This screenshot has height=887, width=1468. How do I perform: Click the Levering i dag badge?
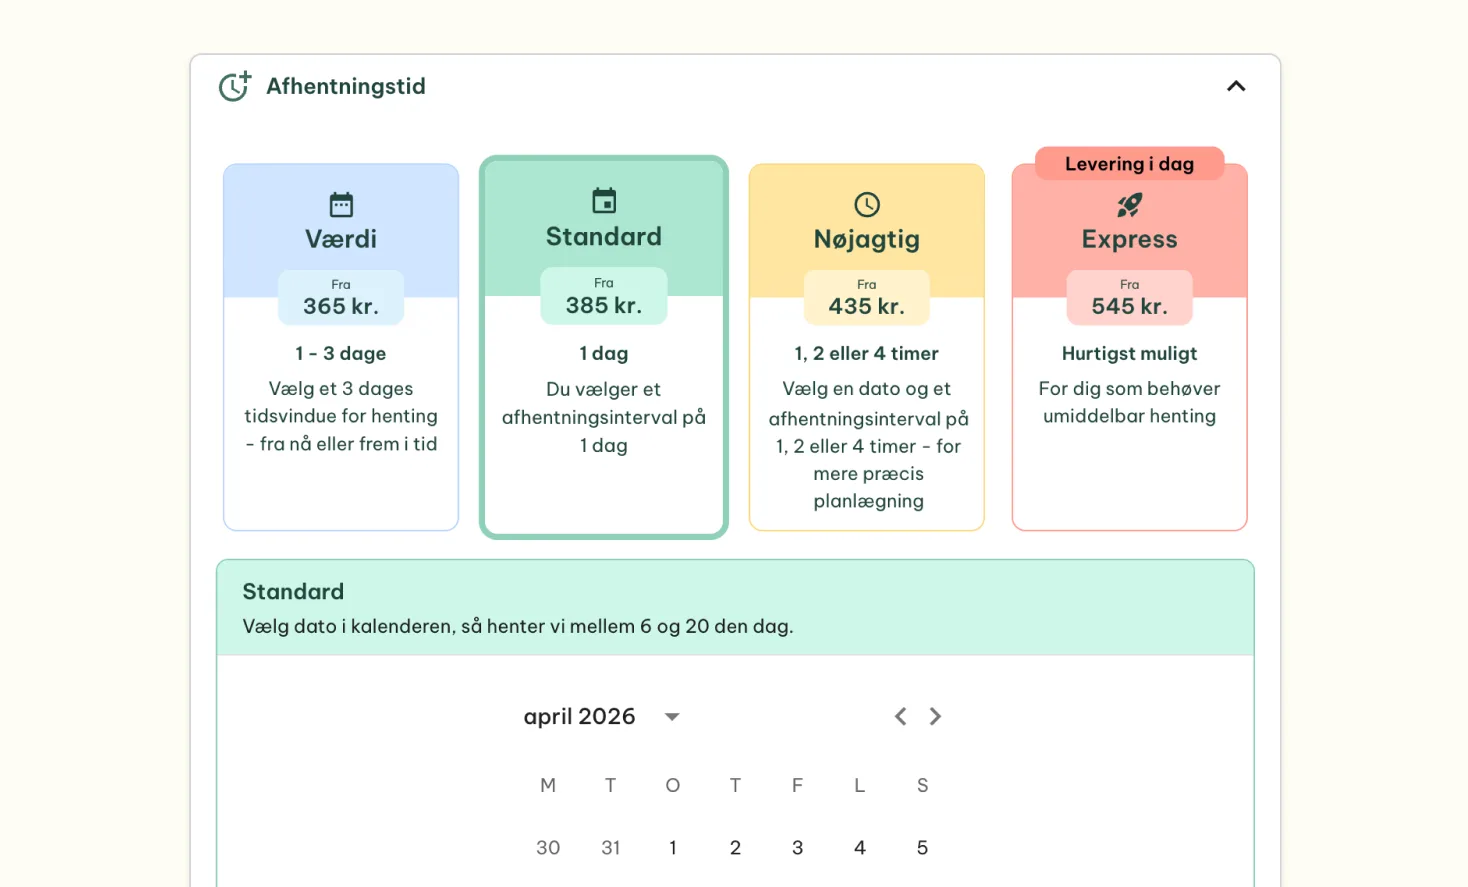pos(1129,163)
